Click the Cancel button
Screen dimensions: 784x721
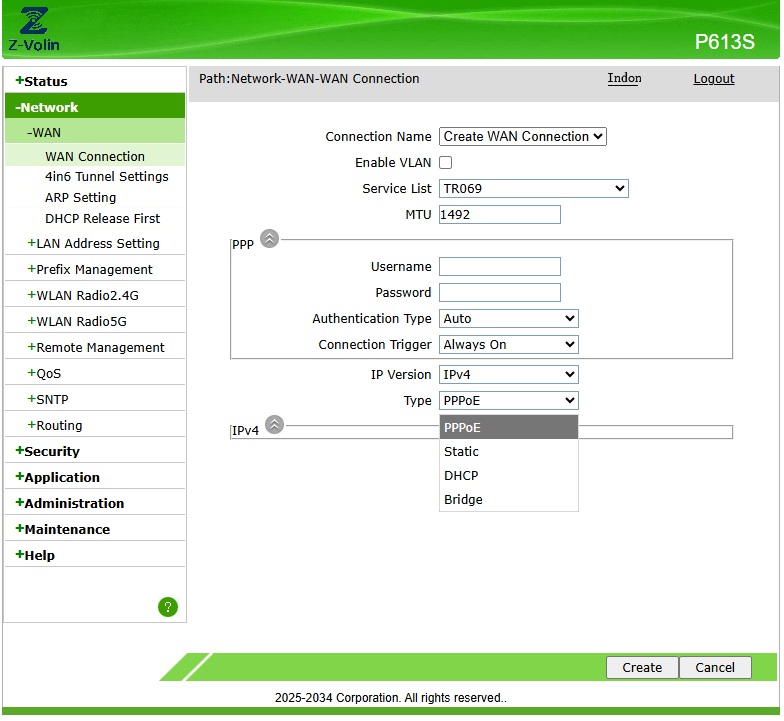pyautogui.click(x=715, y=668)
